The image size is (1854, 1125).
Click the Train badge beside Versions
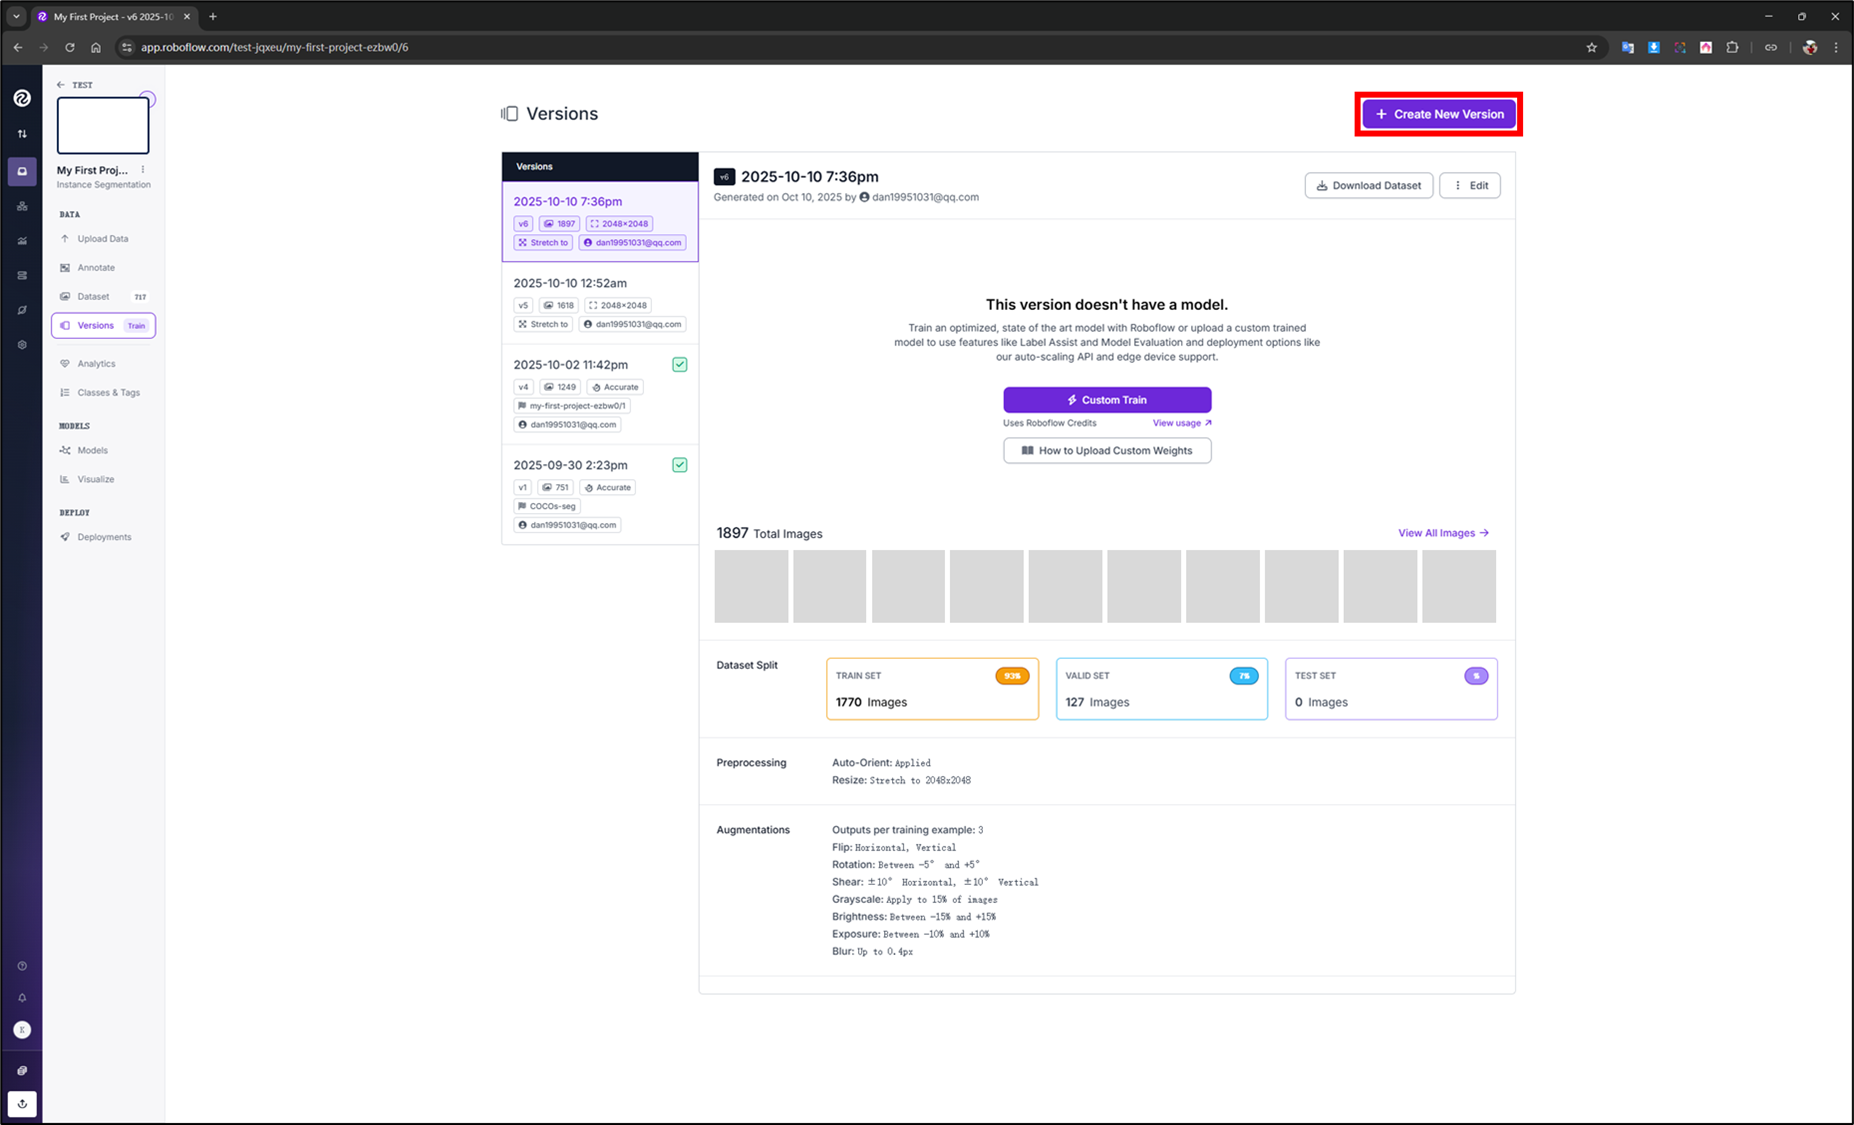136,326
